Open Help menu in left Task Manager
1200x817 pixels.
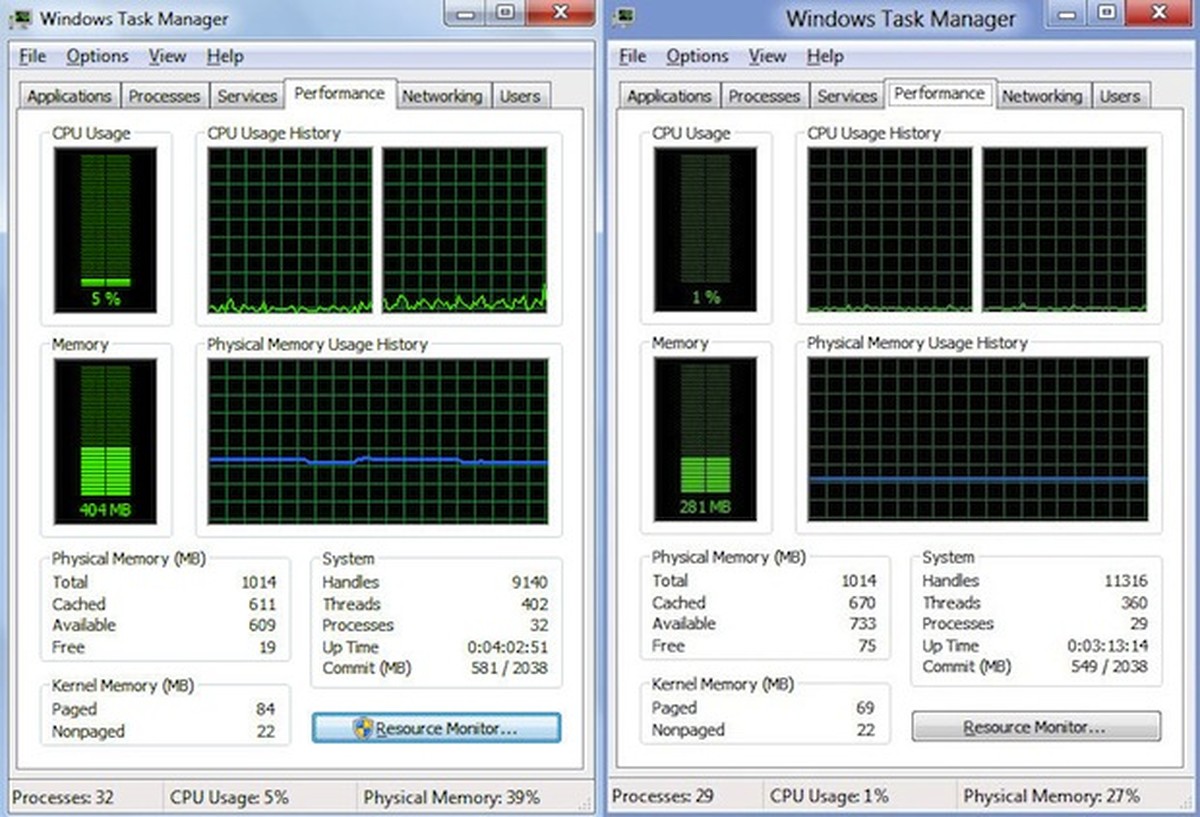[x=225, y=56]
